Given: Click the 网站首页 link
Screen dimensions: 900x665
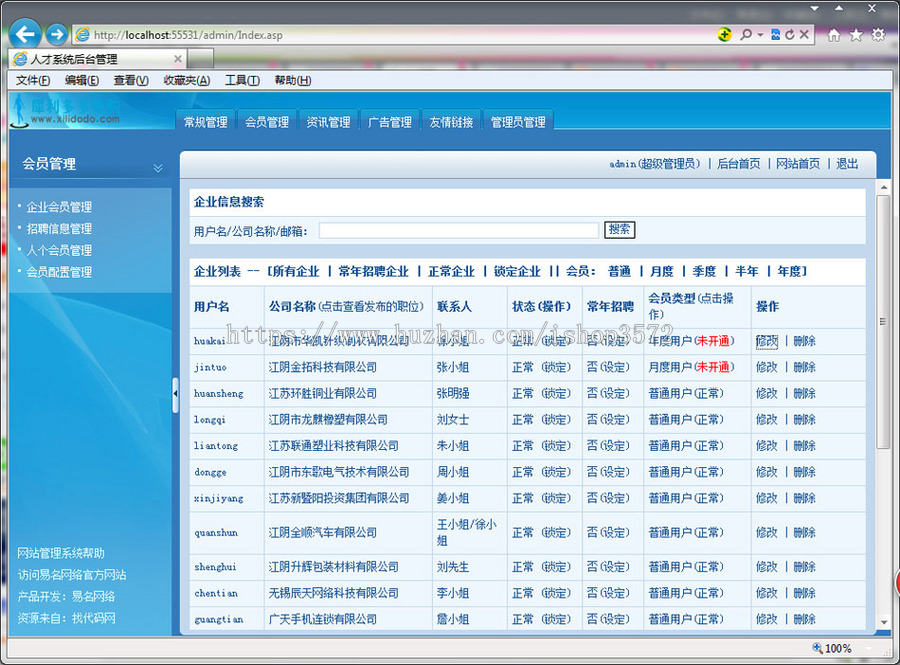Looking at the screenshot, I should (798, 164).
